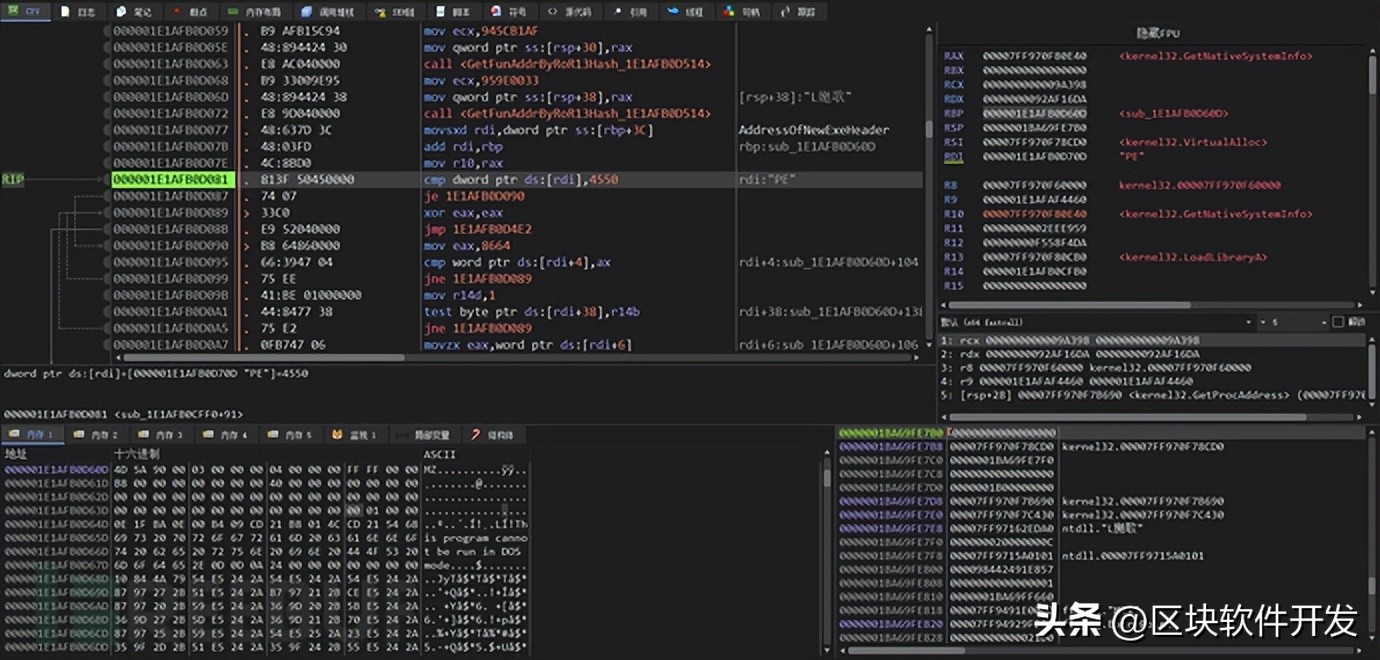Toggle the 解锁 checkbox in the arguments panel

pyautogui.click(x=1338, y=322)
